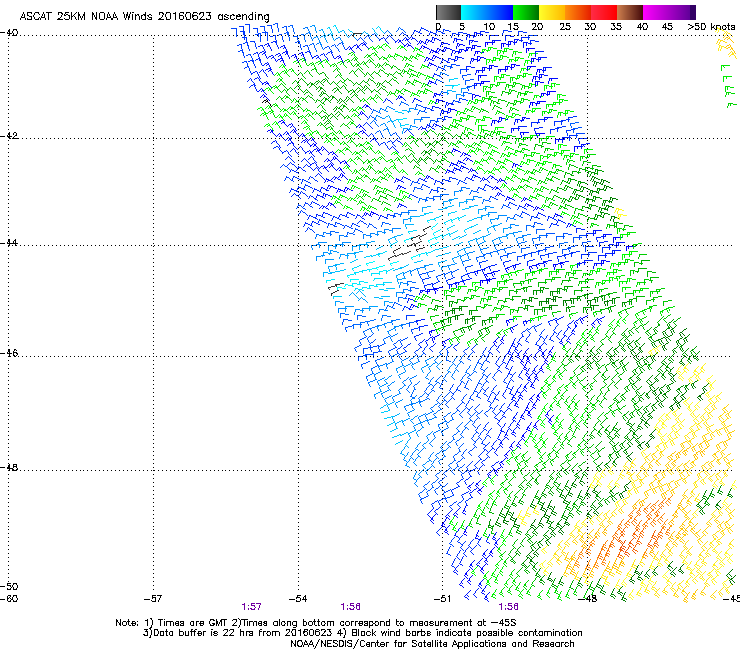Click the plot title 'ASCAT 25KM NOAA Winds 20160623 ascending'

click(144, 17)
